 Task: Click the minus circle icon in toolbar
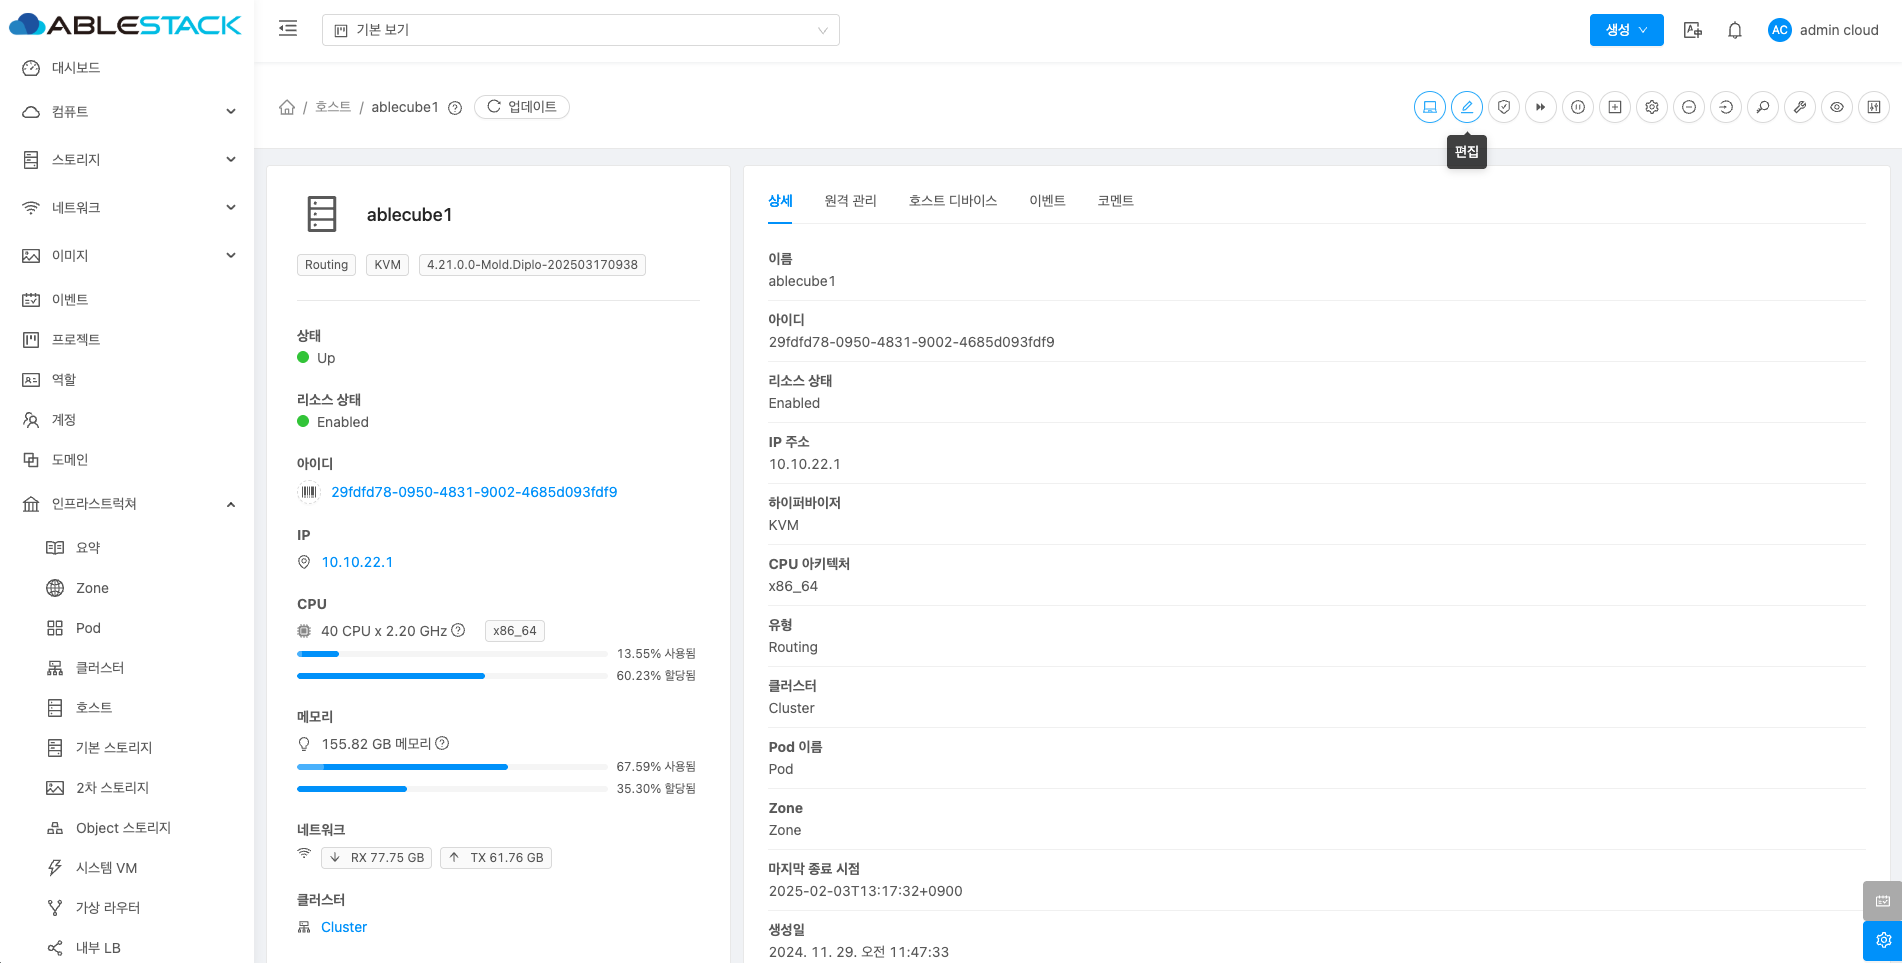coord(1688,107)
